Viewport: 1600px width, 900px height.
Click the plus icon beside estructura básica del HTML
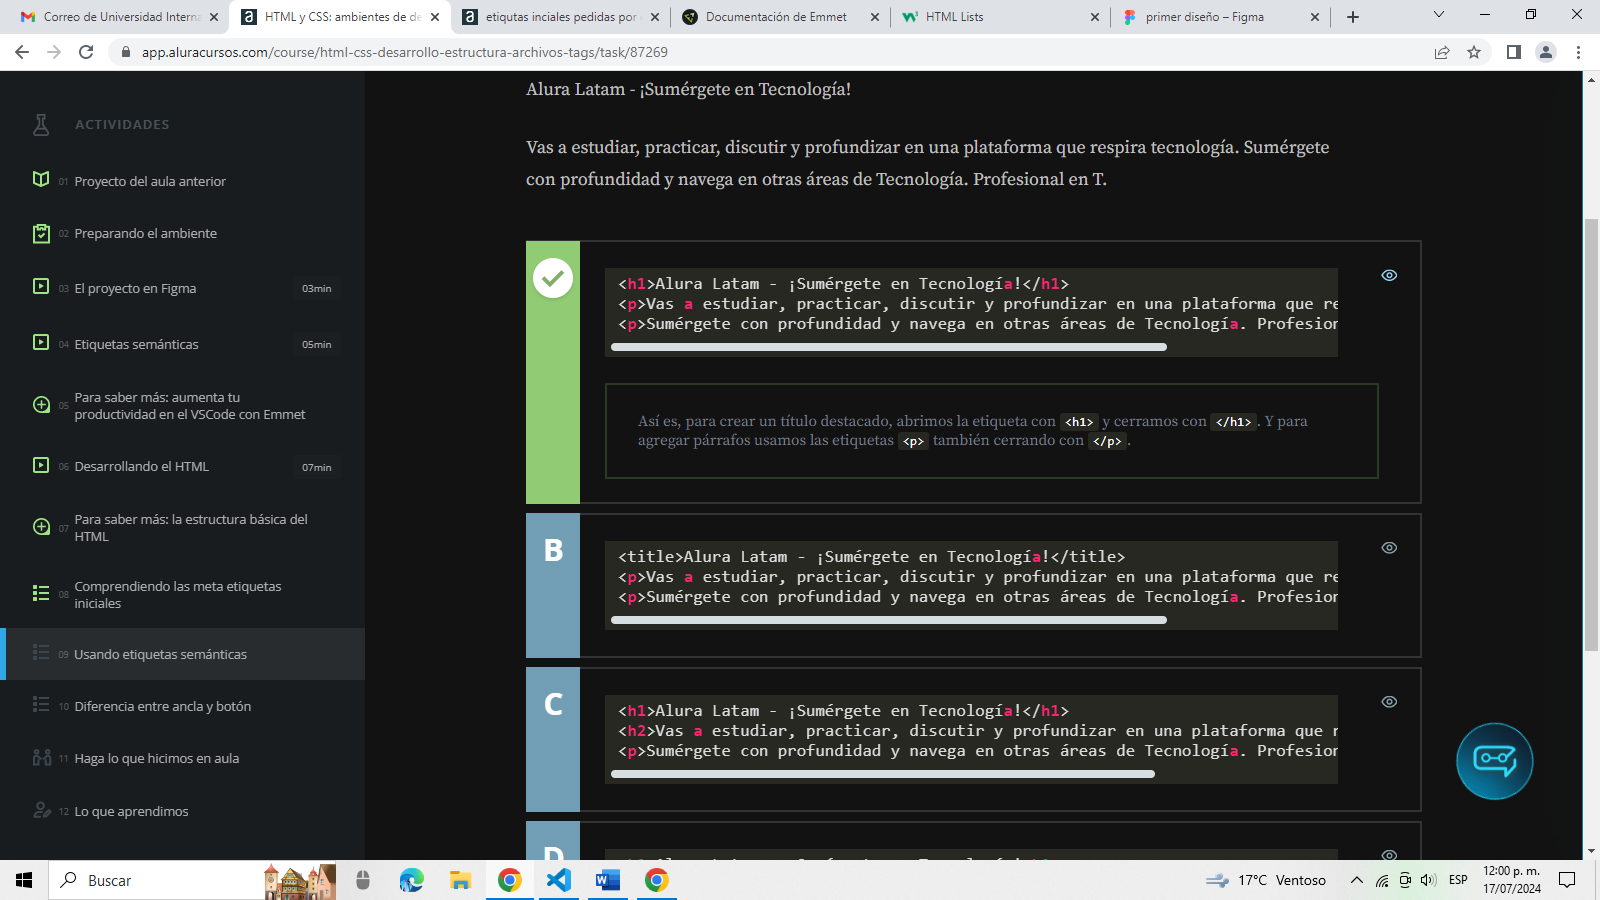coord(41,527)
